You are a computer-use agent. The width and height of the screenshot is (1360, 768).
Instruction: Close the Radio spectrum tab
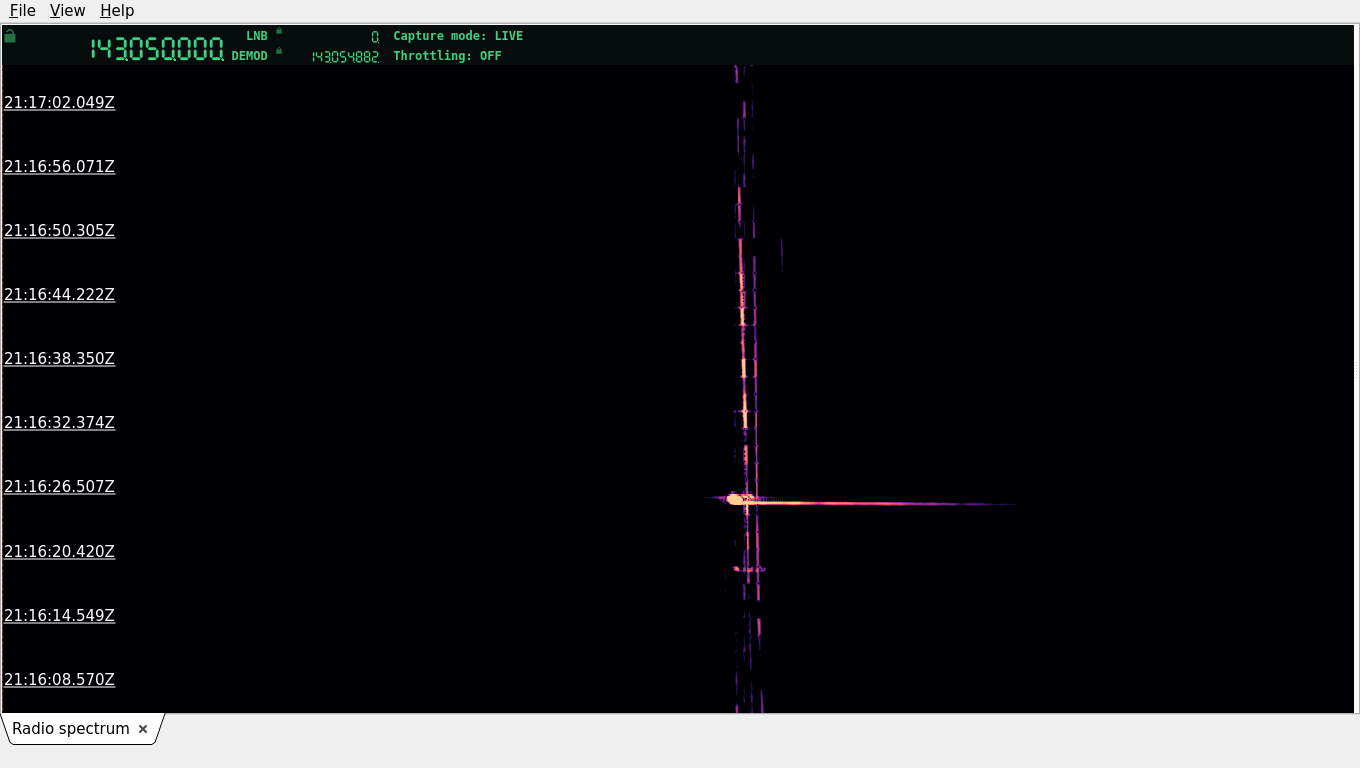tap(143, 729)
